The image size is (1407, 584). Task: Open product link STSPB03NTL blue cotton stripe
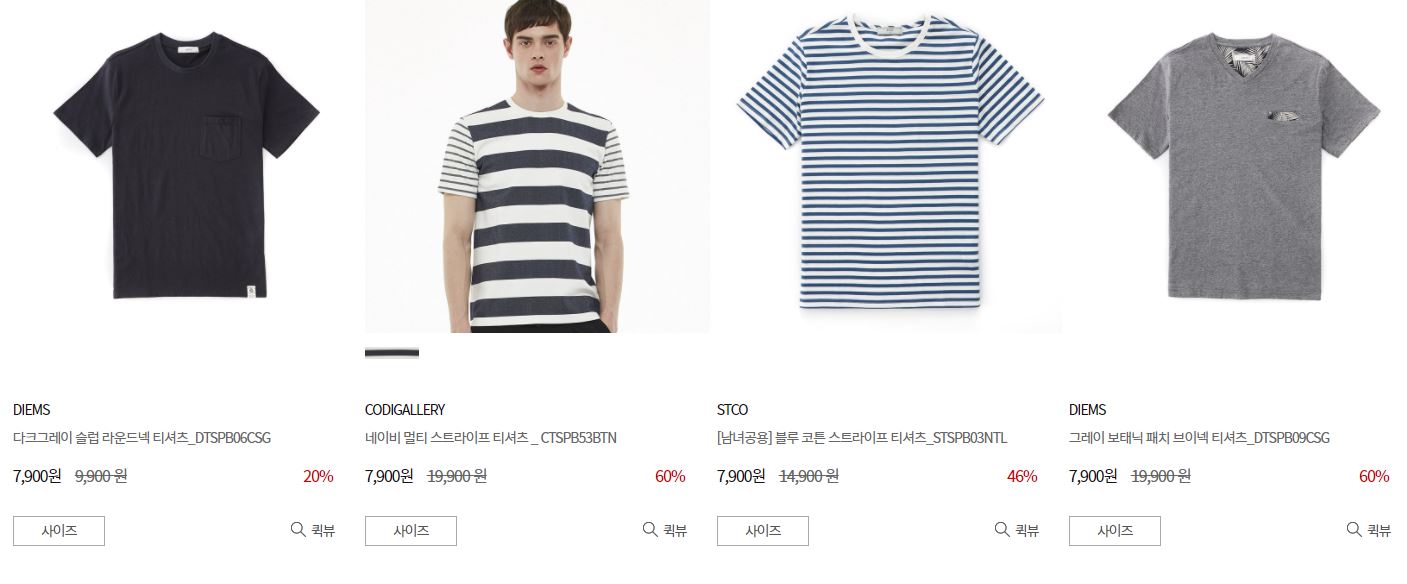pos(862,438)
